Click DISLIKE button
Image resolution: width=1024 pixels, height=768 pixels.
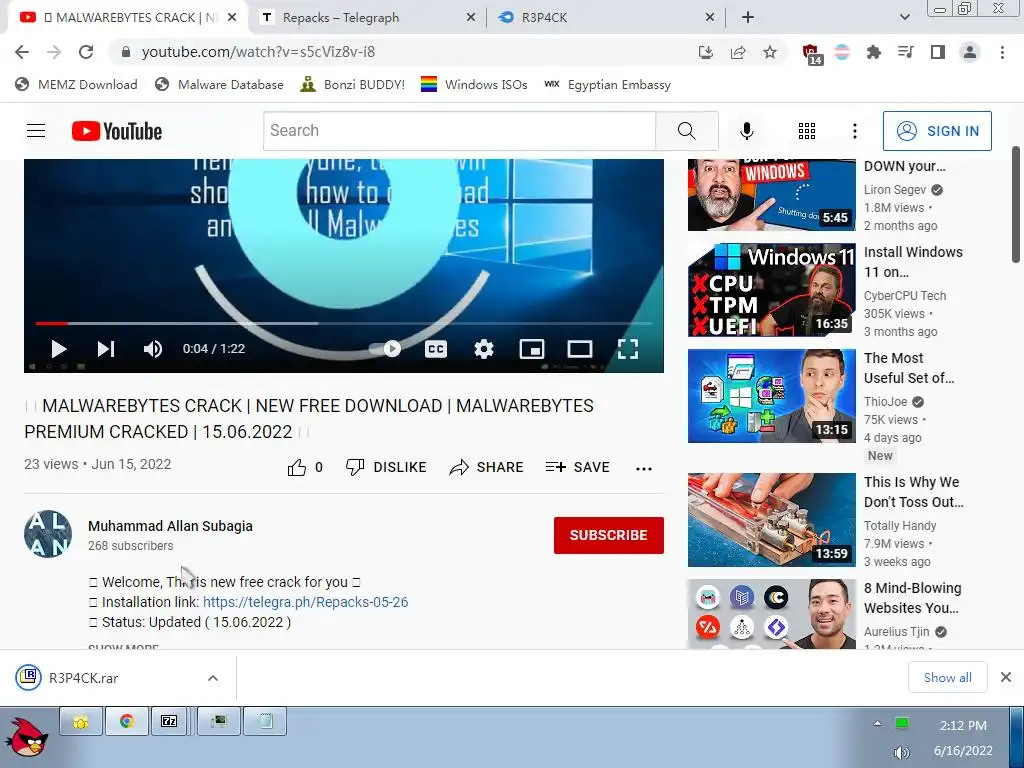386,468
